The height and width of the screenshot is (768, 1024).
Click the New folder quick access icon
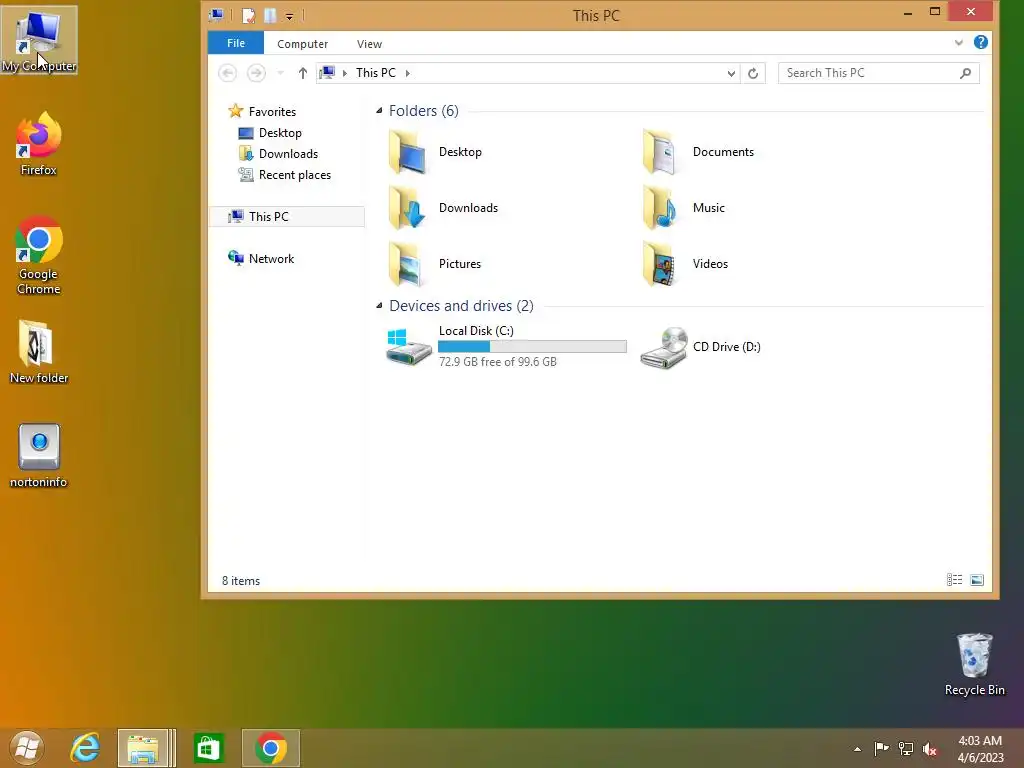tap(270, 15)
